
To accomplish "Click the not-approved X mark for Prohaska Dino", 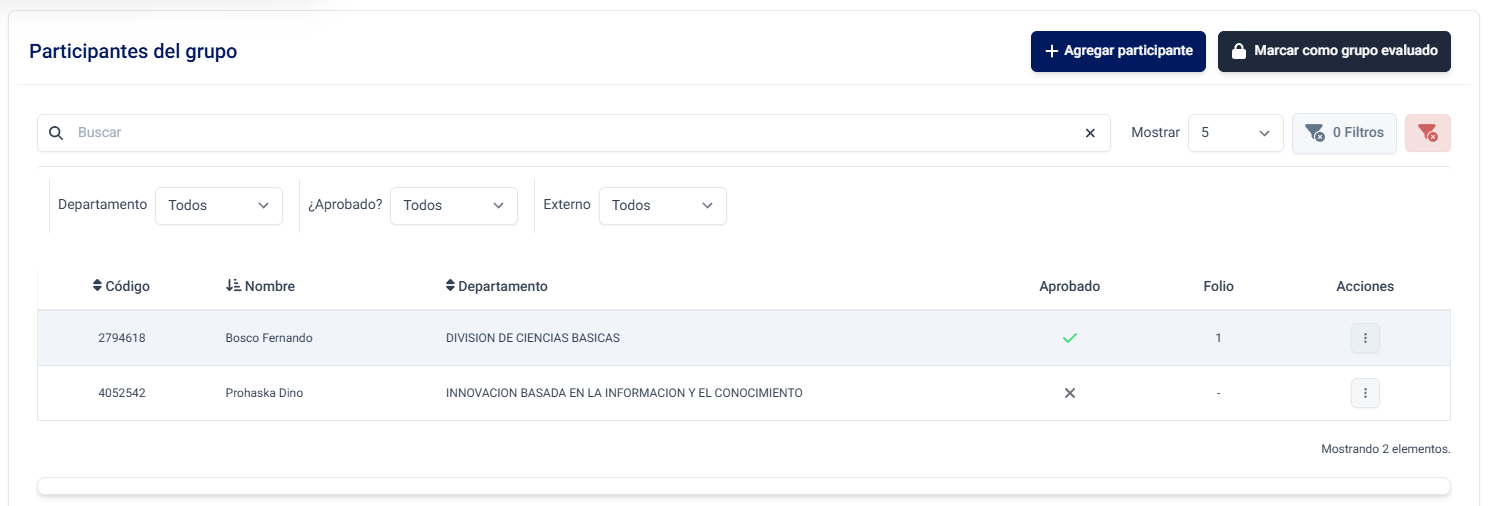I will [x=1069, y=393].
